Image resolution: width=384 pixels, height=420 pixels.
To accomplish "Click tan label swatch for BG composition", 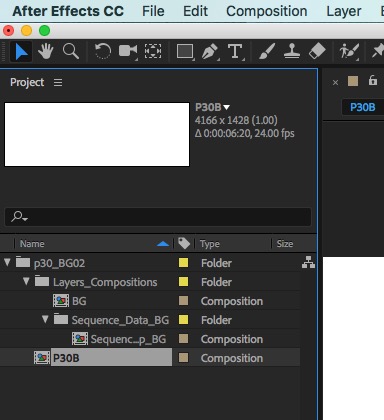I will (183, 301).
